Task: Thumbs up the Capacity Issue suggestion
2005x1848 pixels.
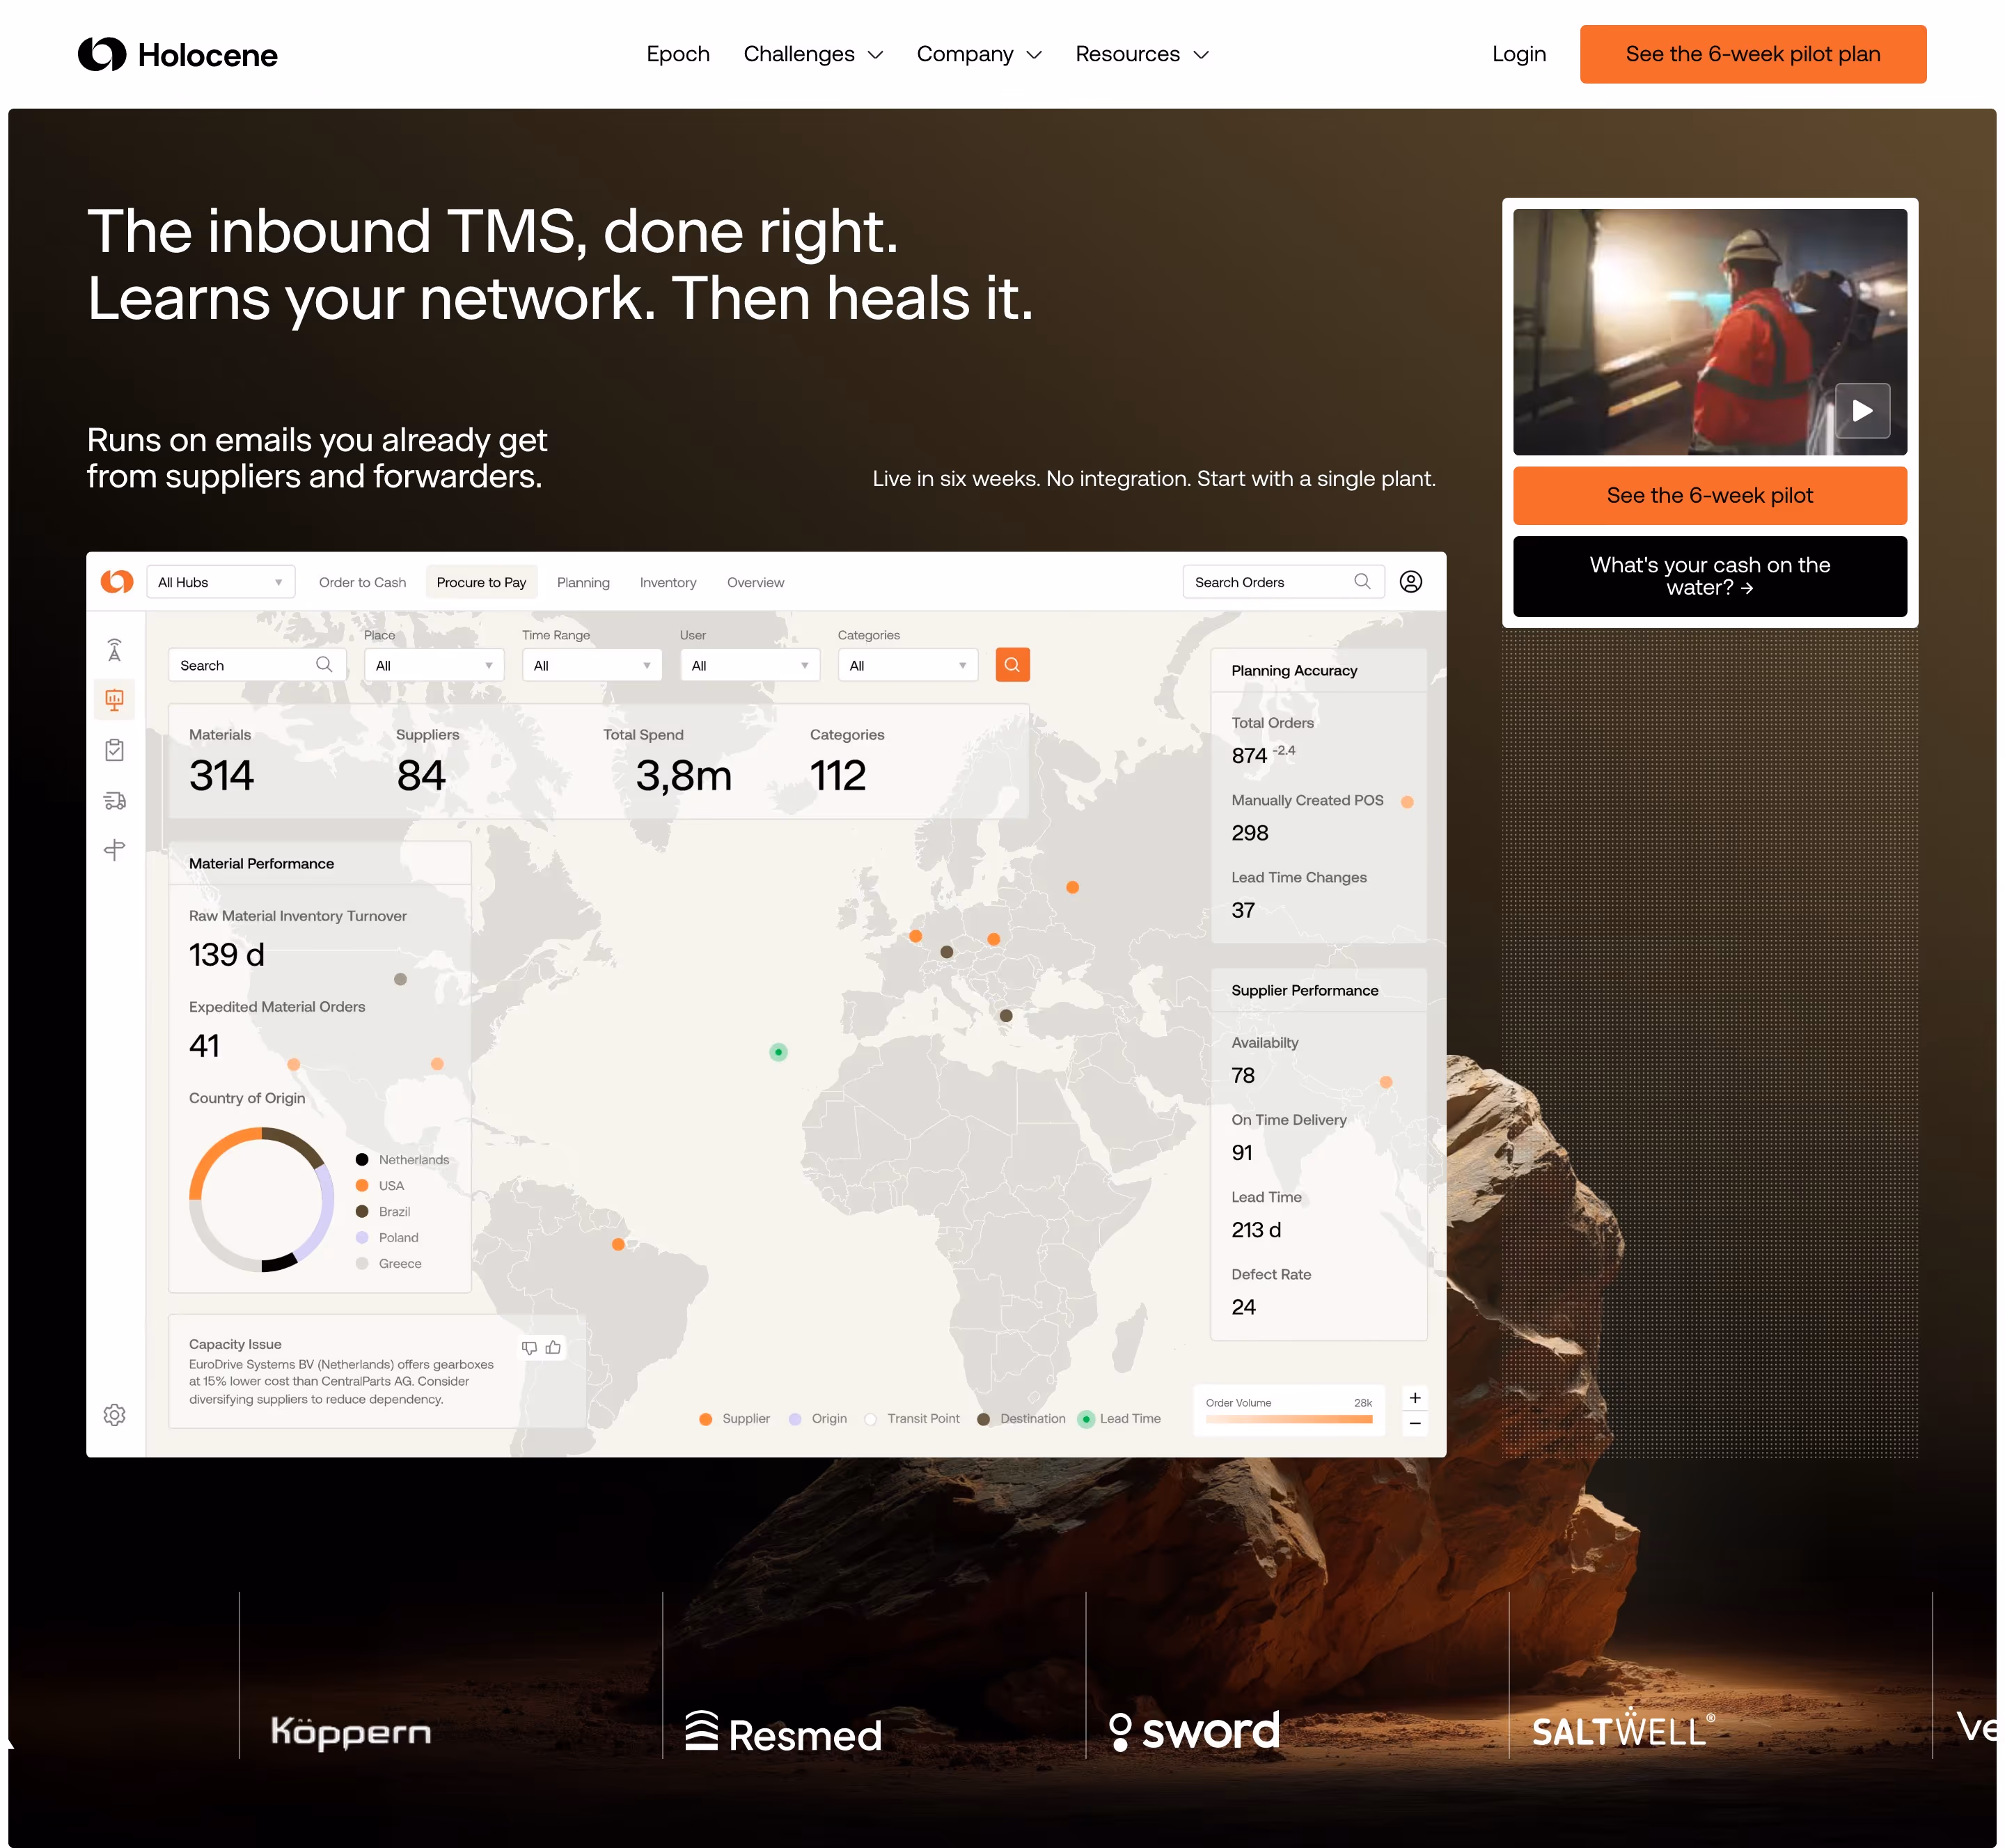Action: [x=553, y=1347]
